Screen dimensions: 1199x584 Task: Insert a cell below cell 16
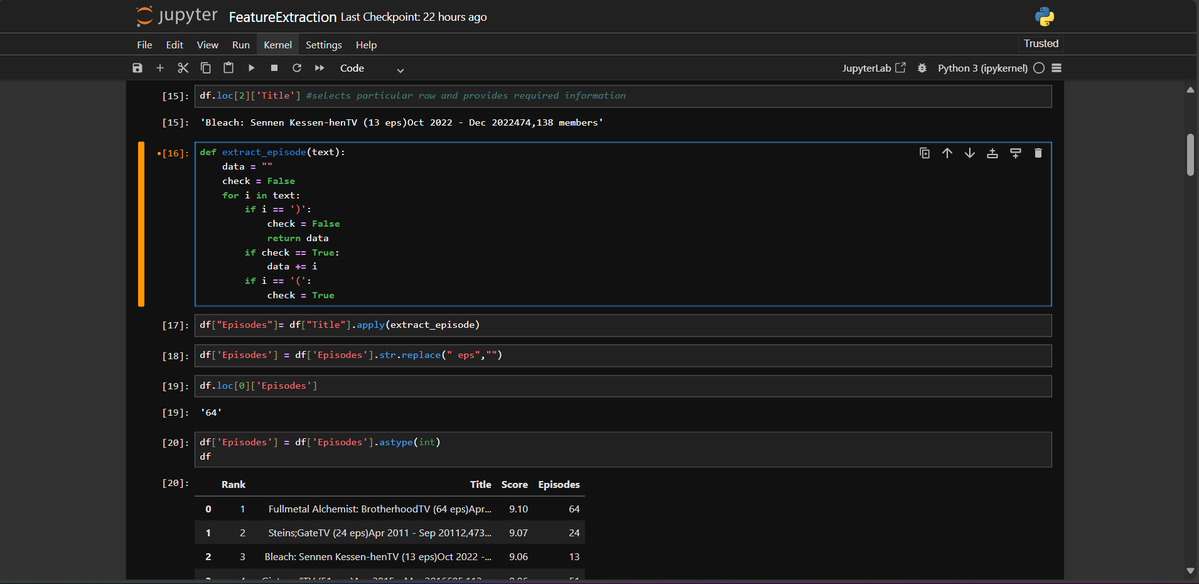pos(1015,153)
